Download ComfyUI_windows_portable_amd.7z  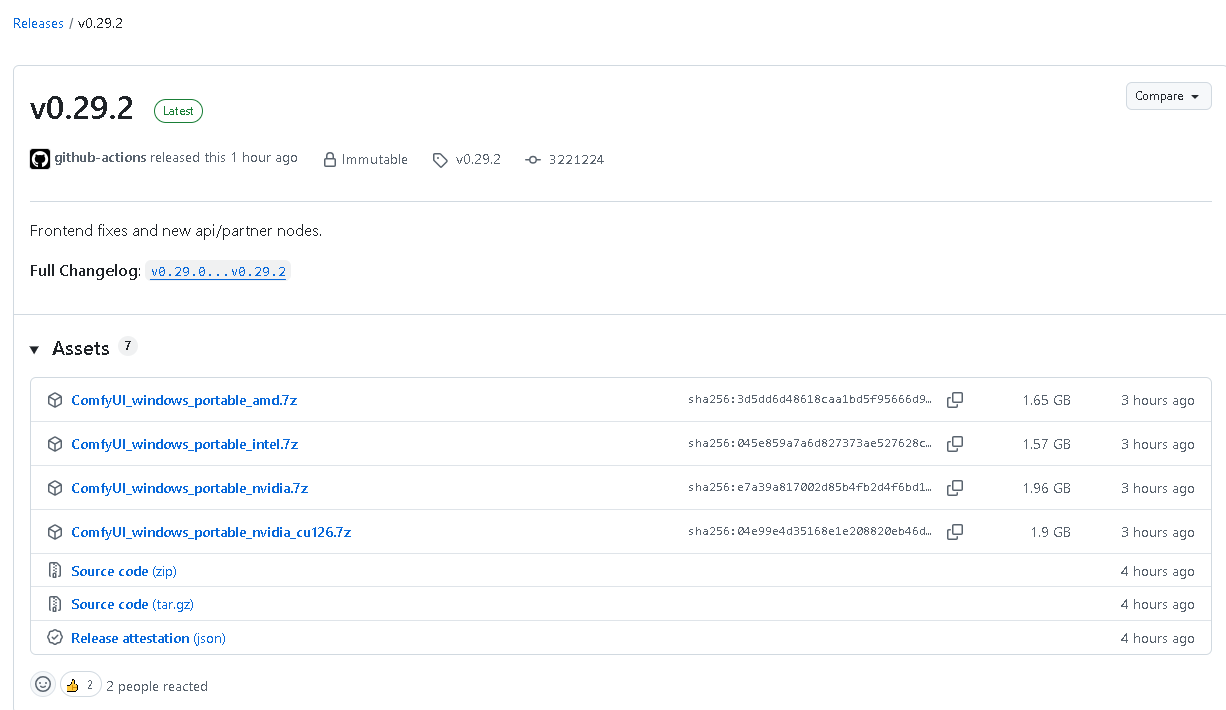[x=184, y=400]
